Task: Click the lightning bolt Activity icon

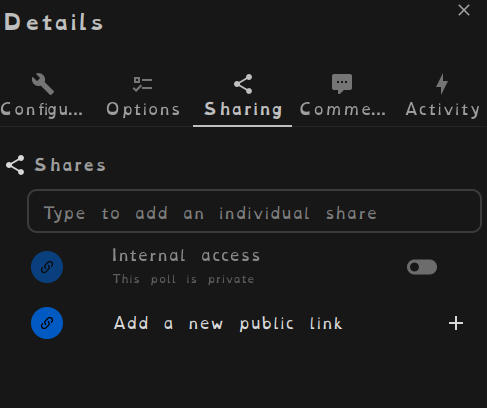Action: coord(442,84)
